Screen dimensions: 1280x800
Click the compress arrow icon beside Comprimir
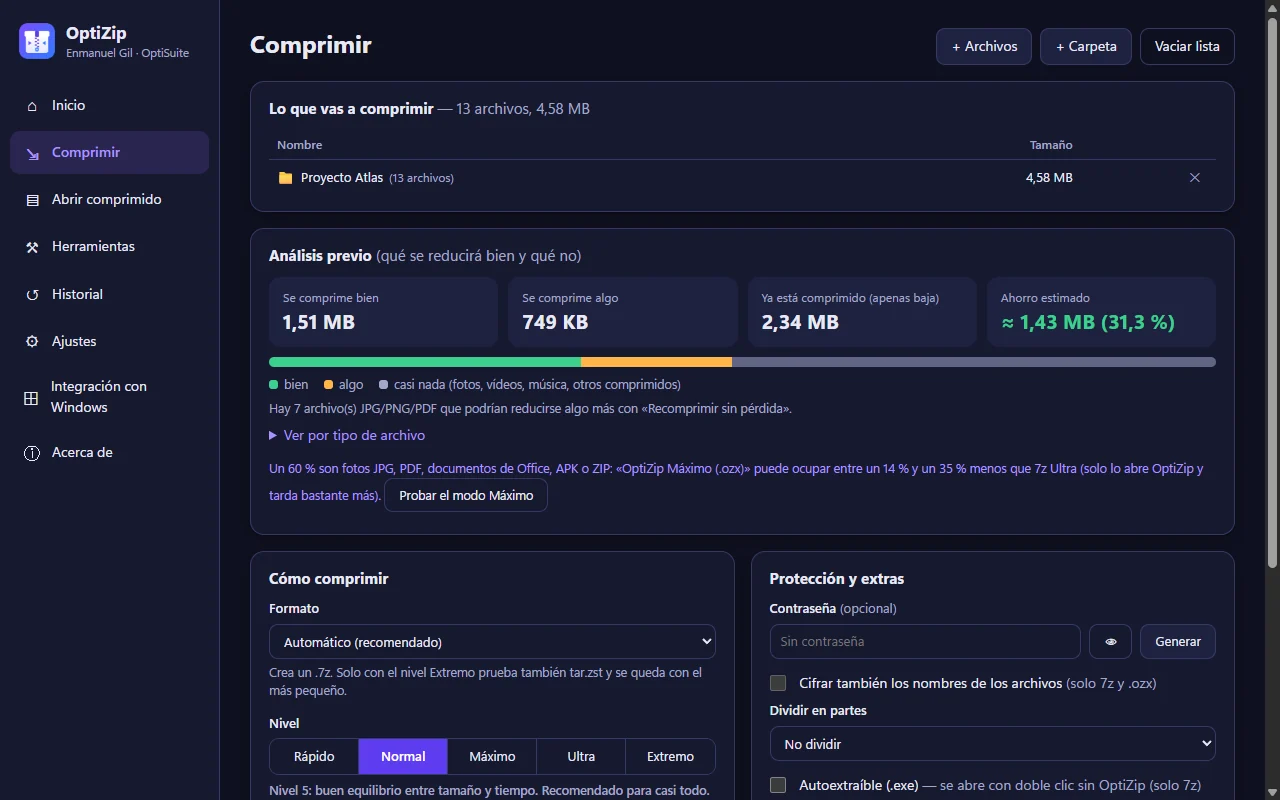pos(32,153)
